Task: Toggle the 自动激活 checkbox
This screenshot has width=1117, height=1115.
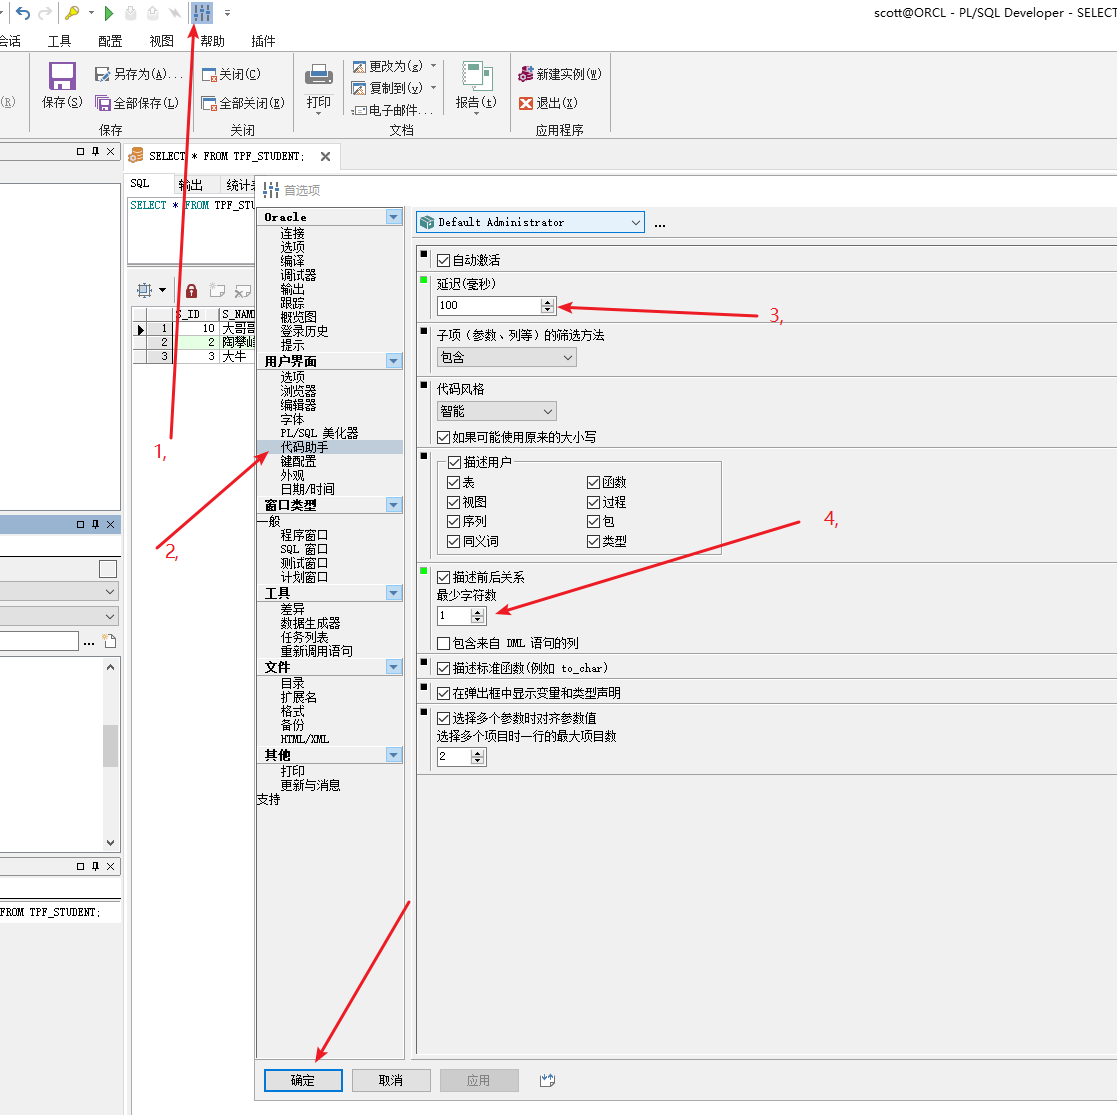Action: tap(443, 261)
